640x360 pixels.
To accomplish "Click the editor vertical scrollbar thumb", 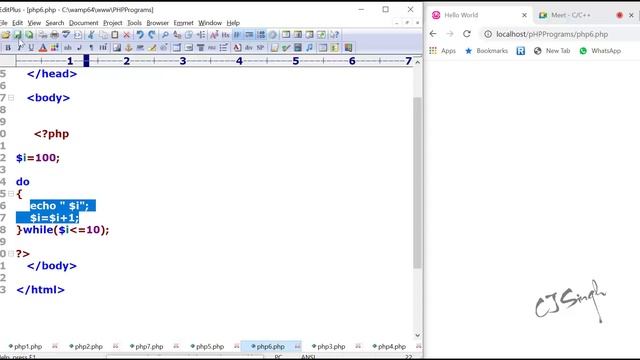I will click(417, 183).
